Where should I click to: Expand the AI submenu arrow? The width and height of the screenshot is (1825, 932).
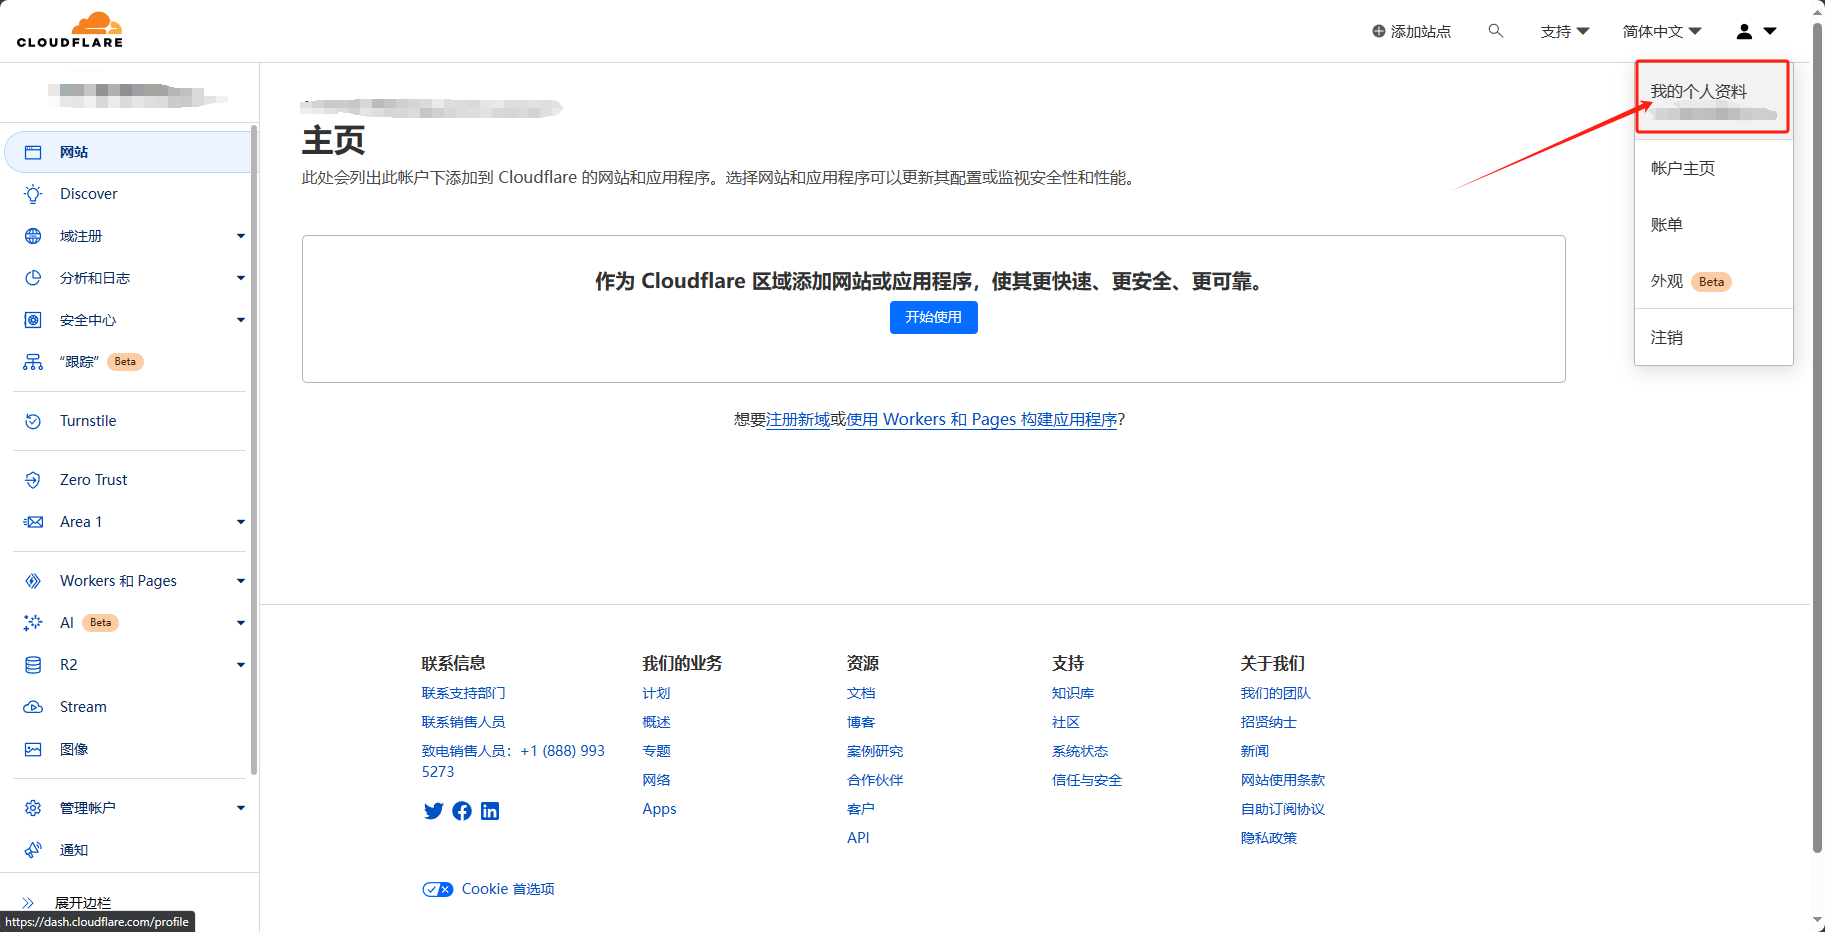point(241,623)
